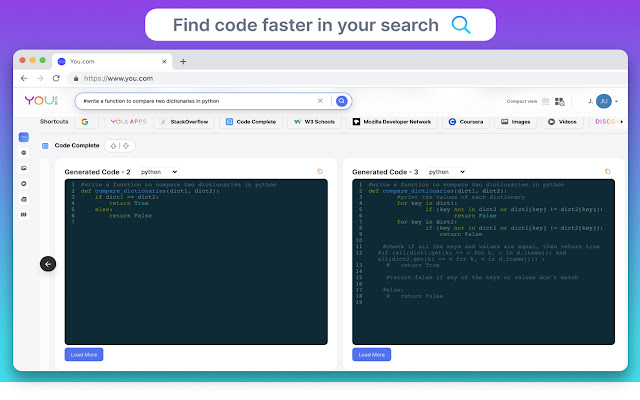Click the image icon in the left sidebar
The width and height of the screenshot is (640, 400).
24,168
